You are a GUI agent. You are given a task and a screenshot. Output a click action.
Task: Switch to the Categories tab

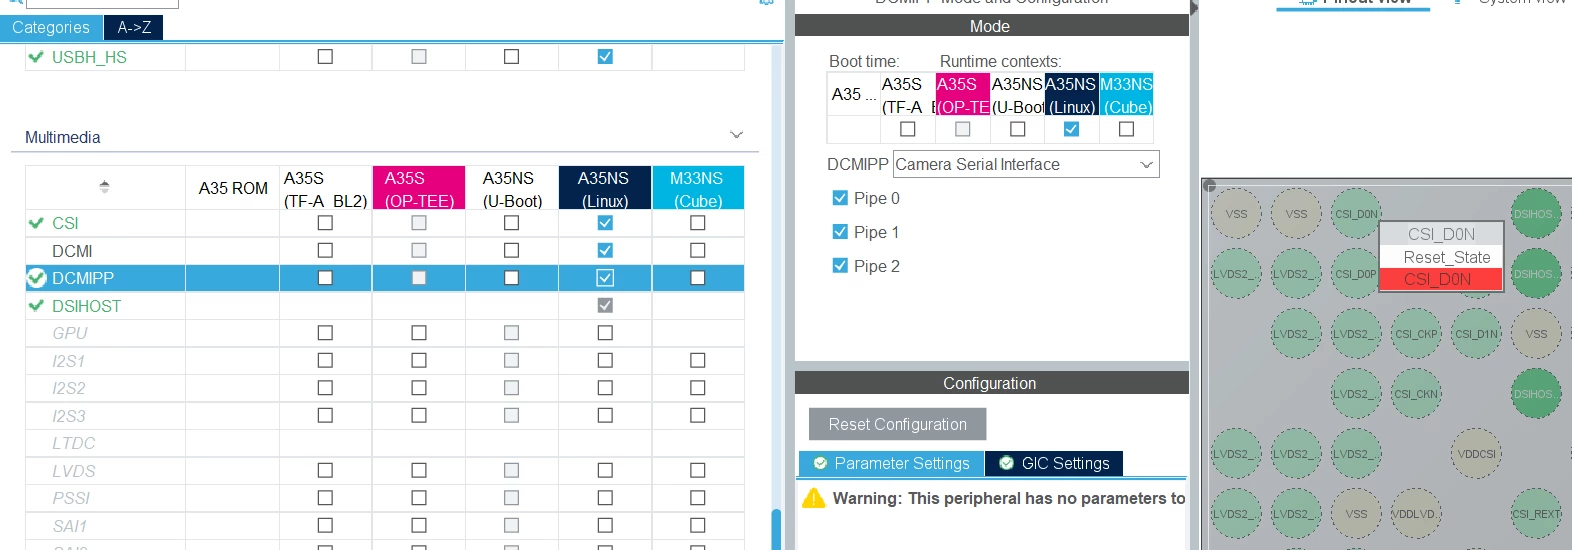click(51, 27)
